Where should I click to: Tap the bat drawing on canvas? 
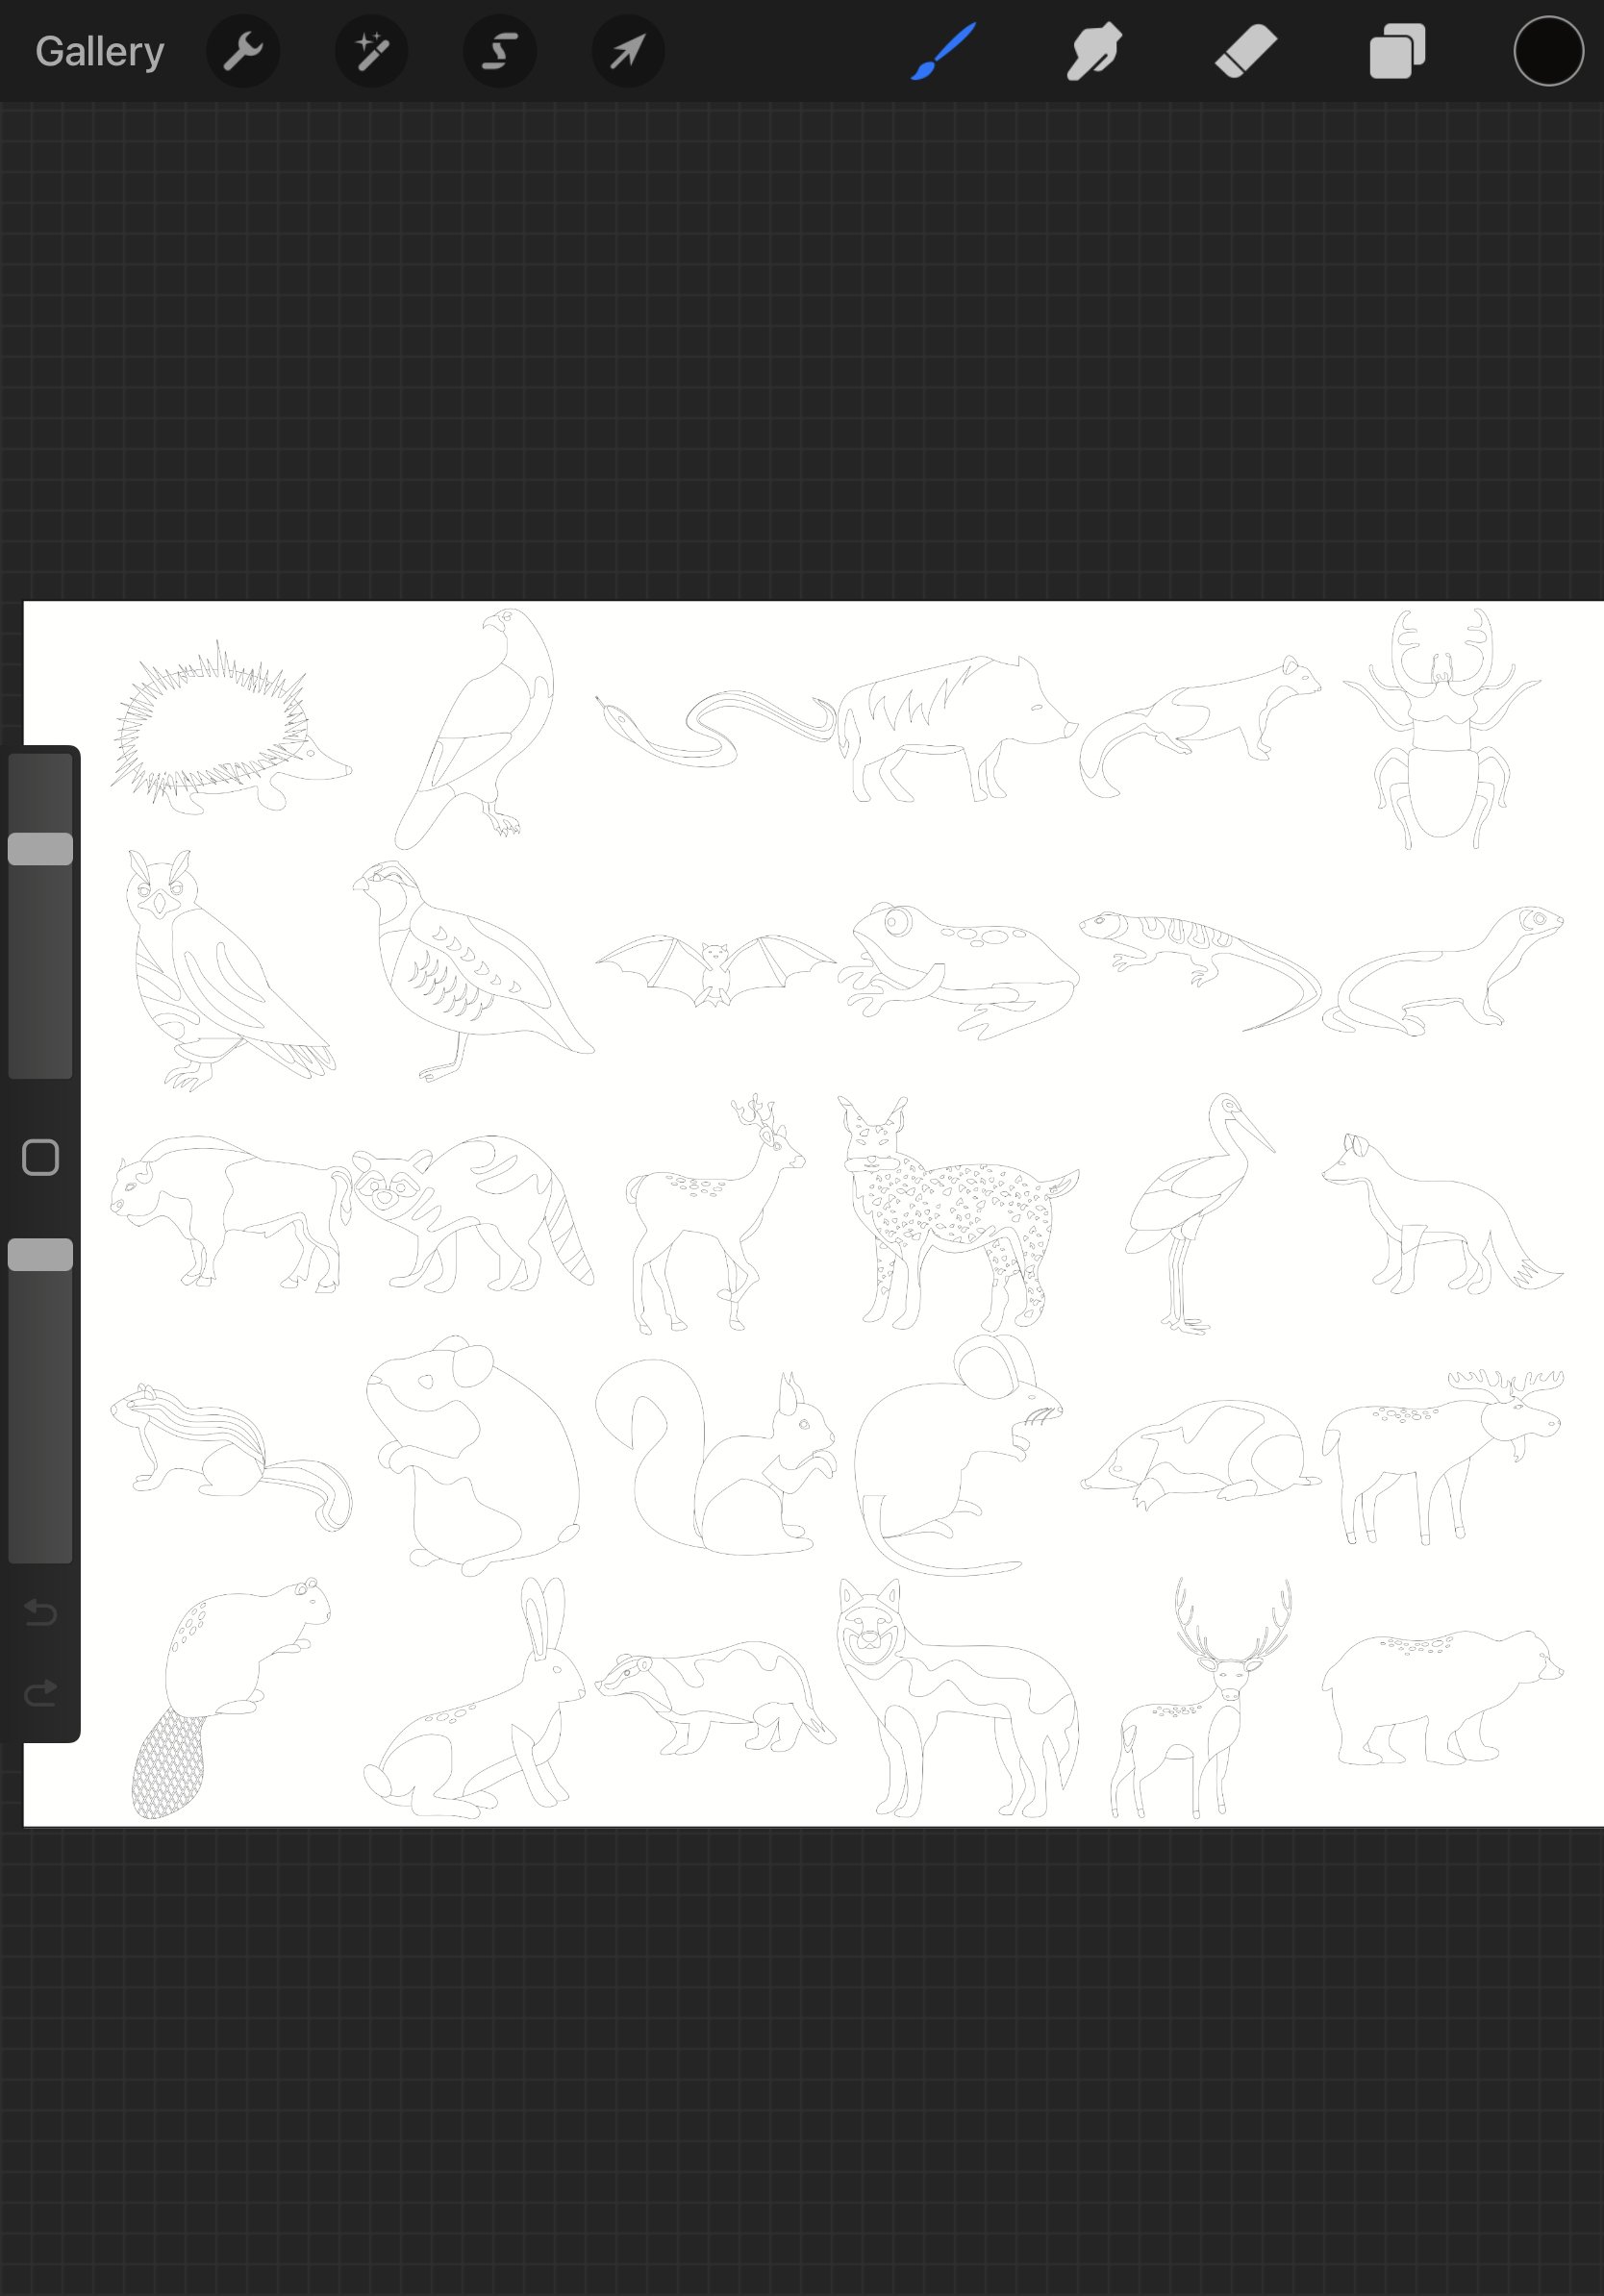[x=715, y=970]
